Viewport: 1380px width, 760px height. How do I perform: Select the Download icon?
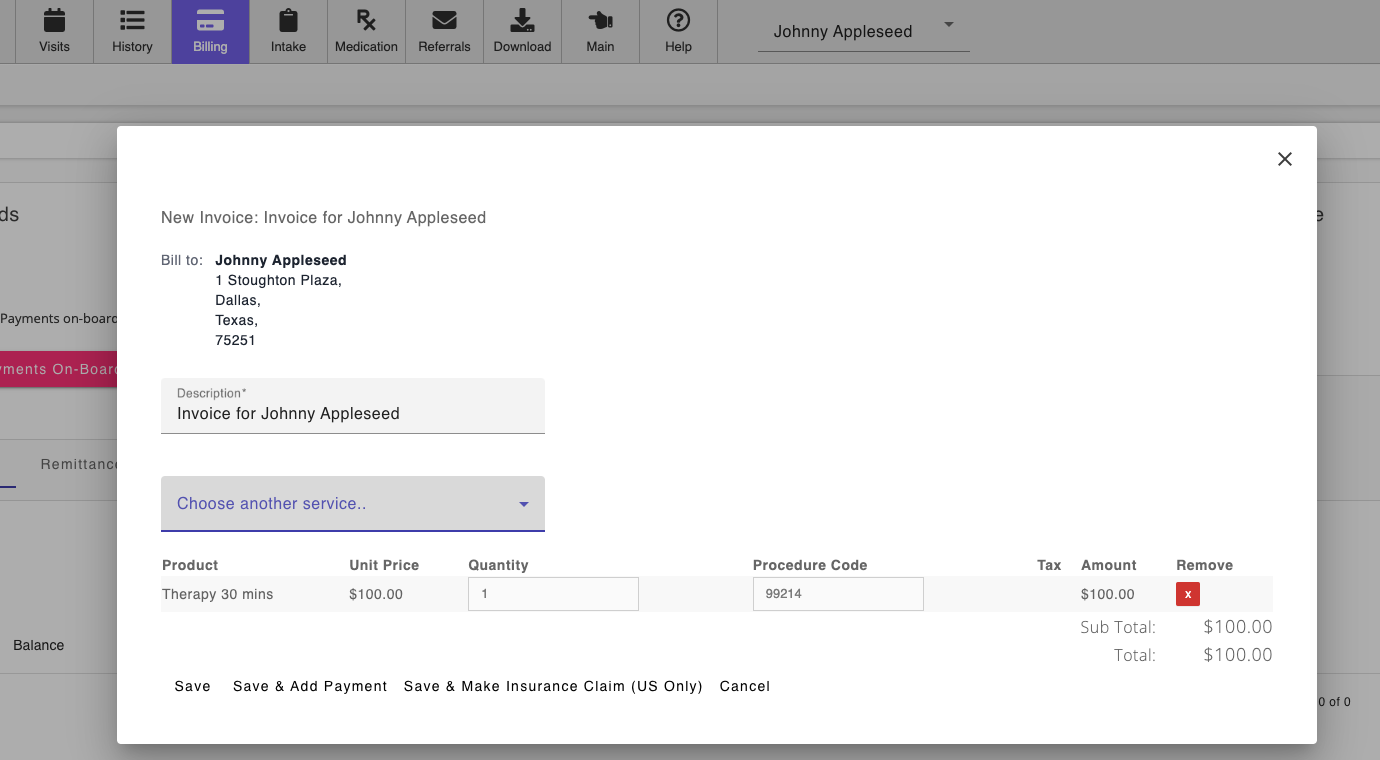522,30
